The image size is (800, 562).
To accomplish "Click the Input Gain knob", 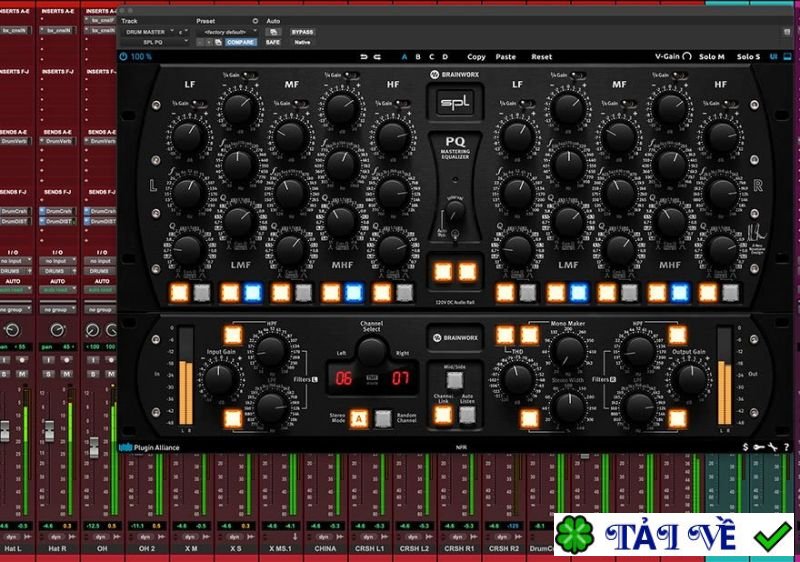I will click(x=220, y=378).
